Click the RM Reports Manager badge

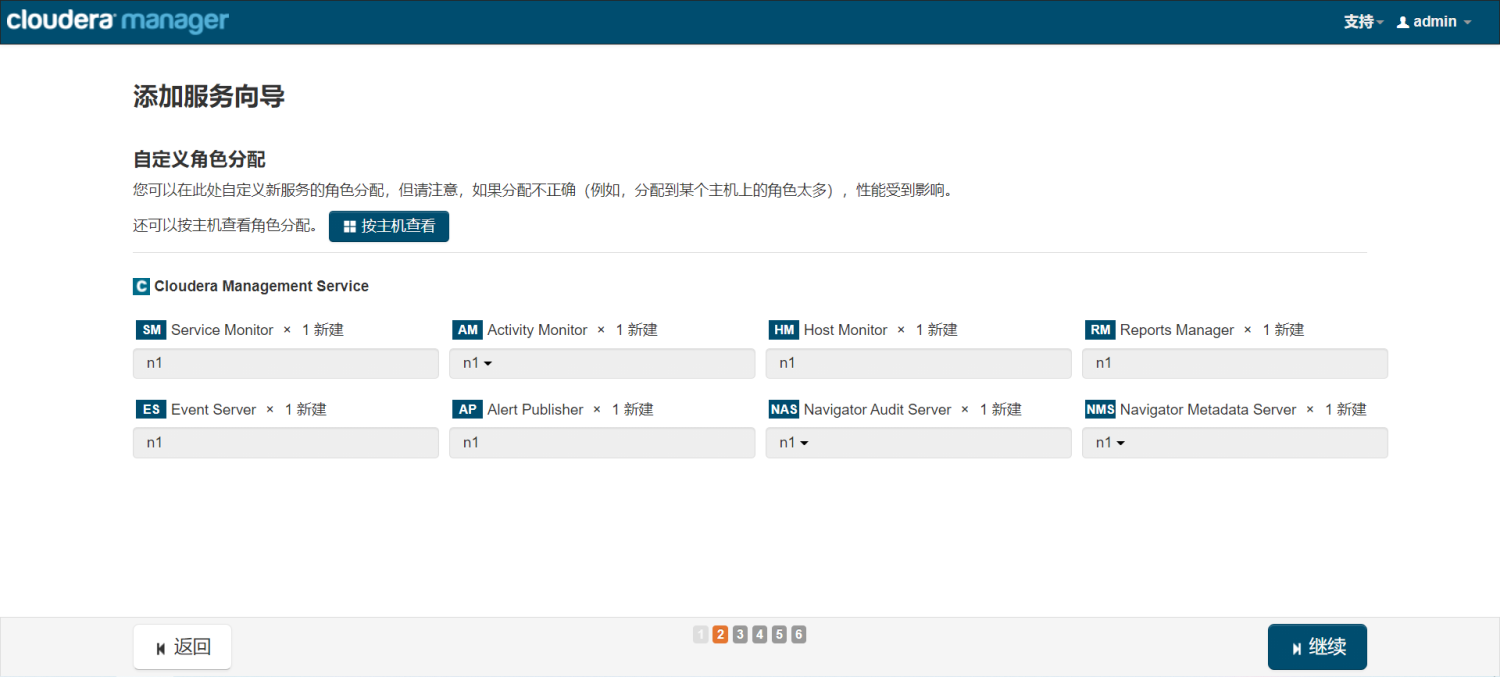pos(1100,330)
